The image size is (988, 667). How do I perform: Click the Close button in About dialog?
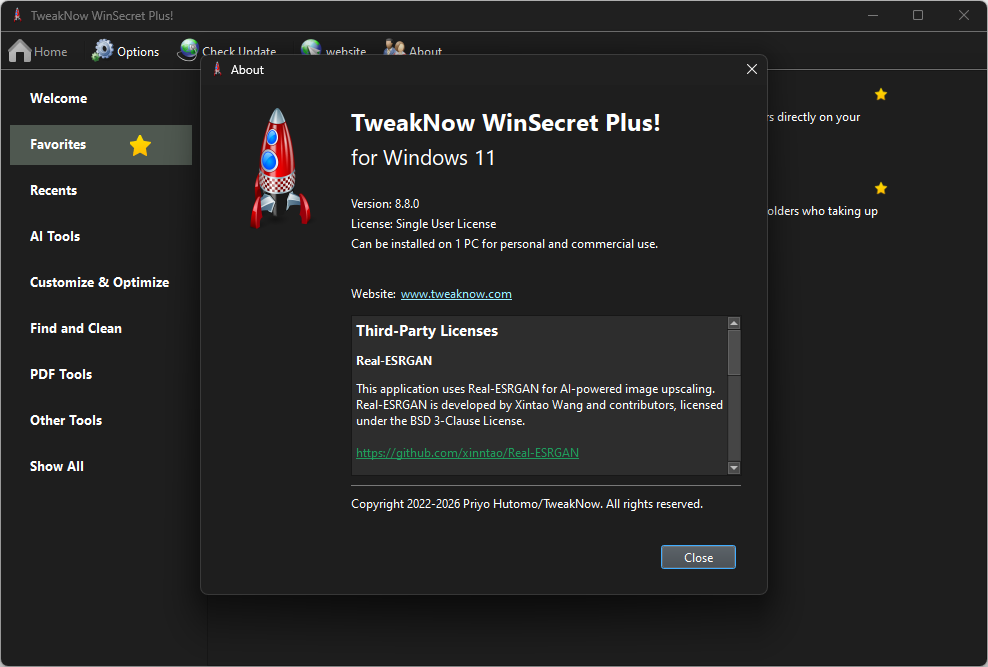click(x=698, y=557)
